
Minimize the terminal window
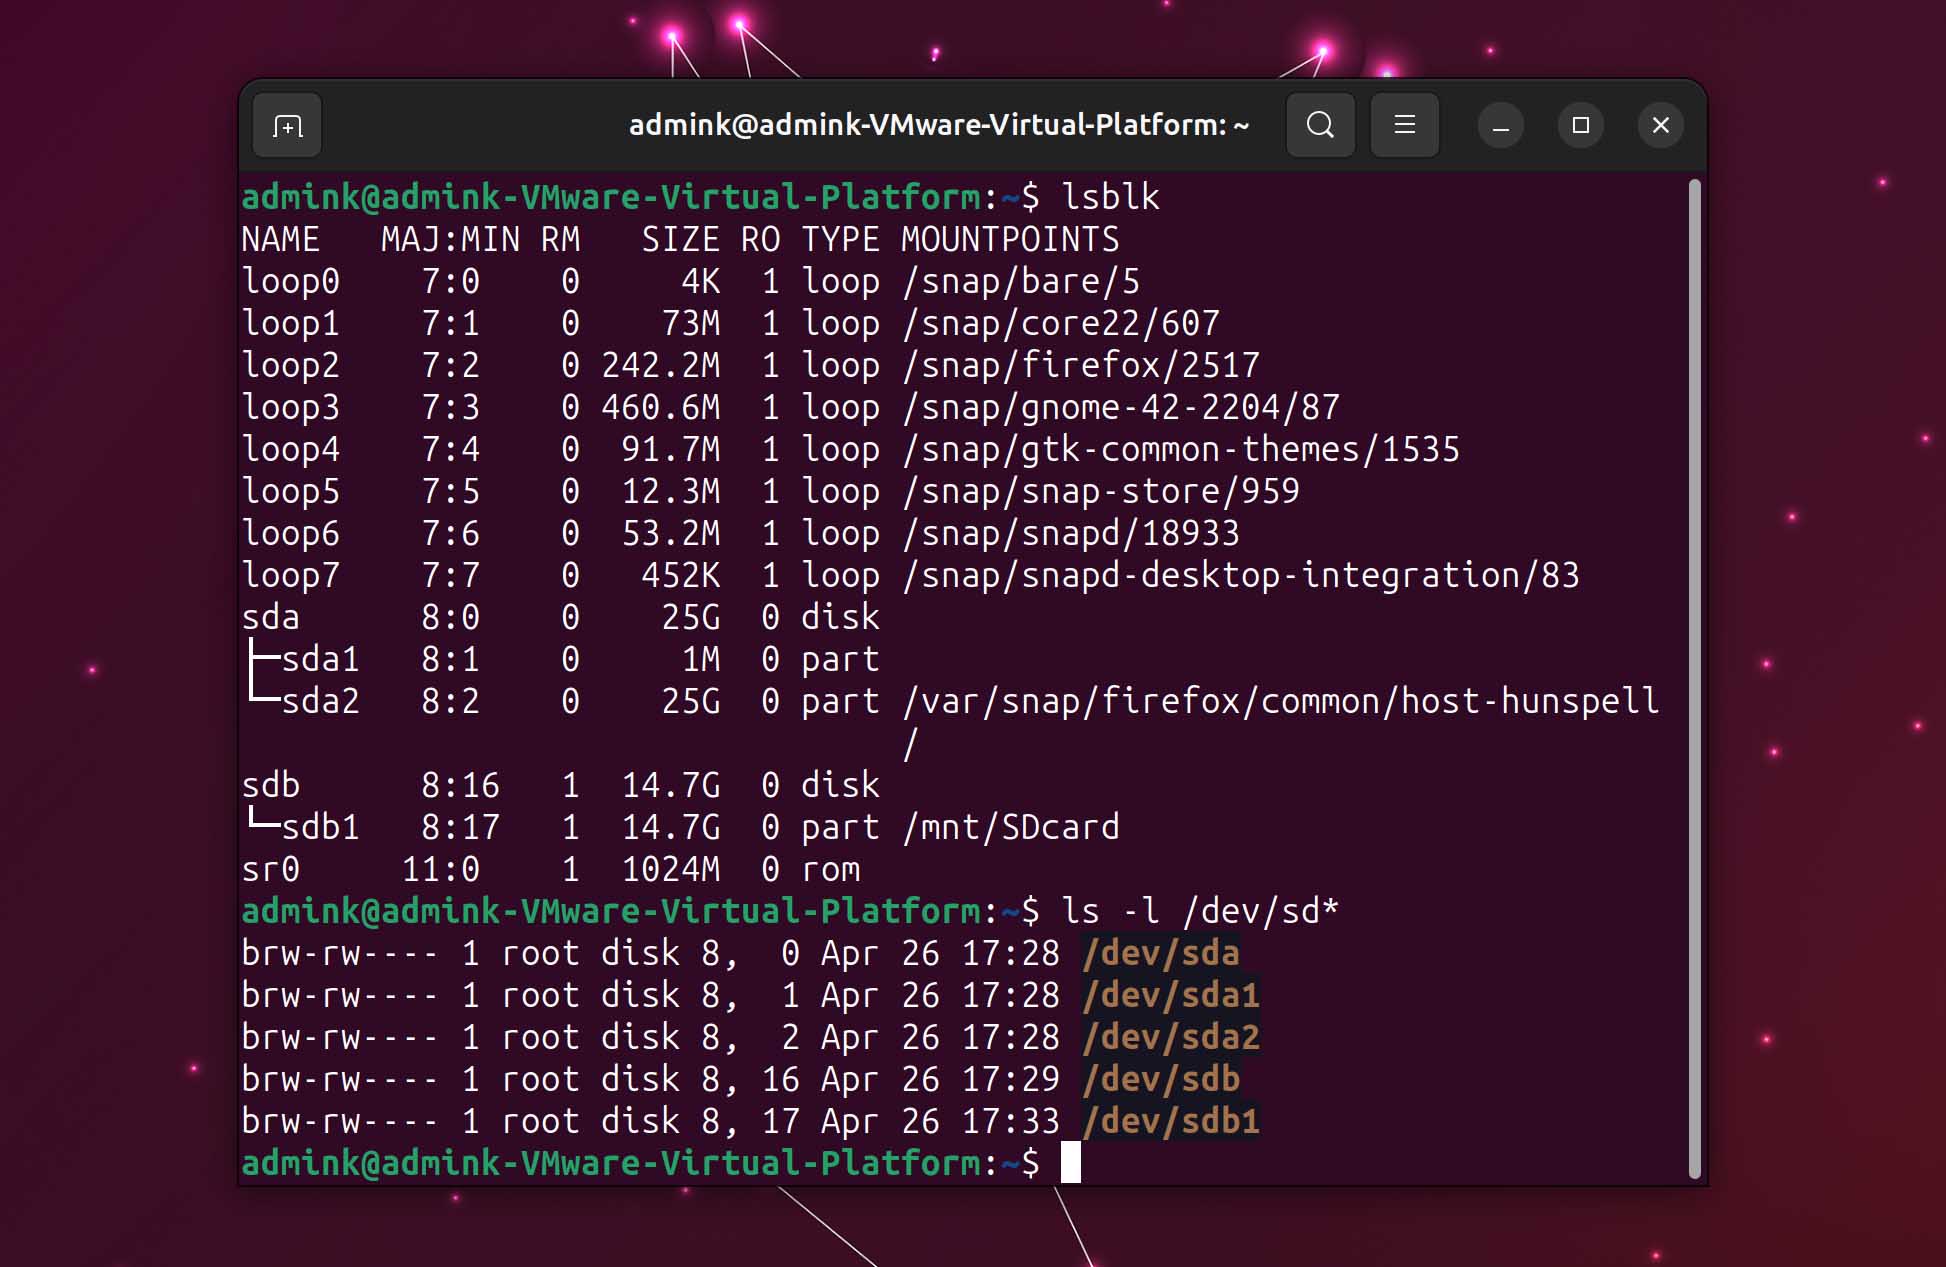(x=1500, y=125)
